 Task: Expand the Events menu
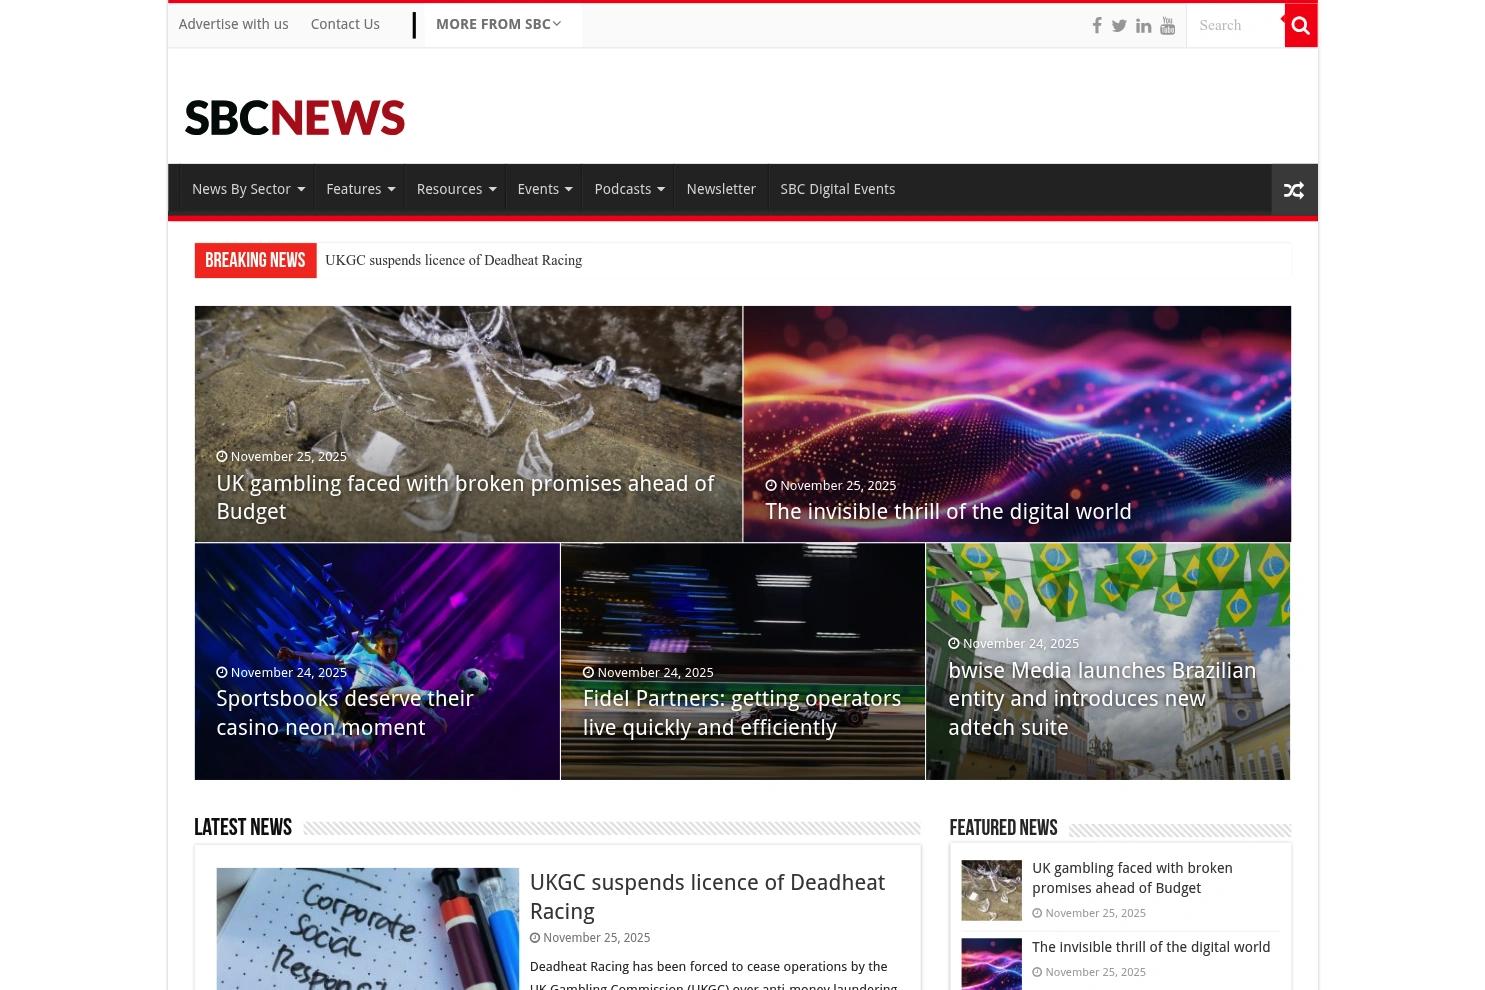544,189
